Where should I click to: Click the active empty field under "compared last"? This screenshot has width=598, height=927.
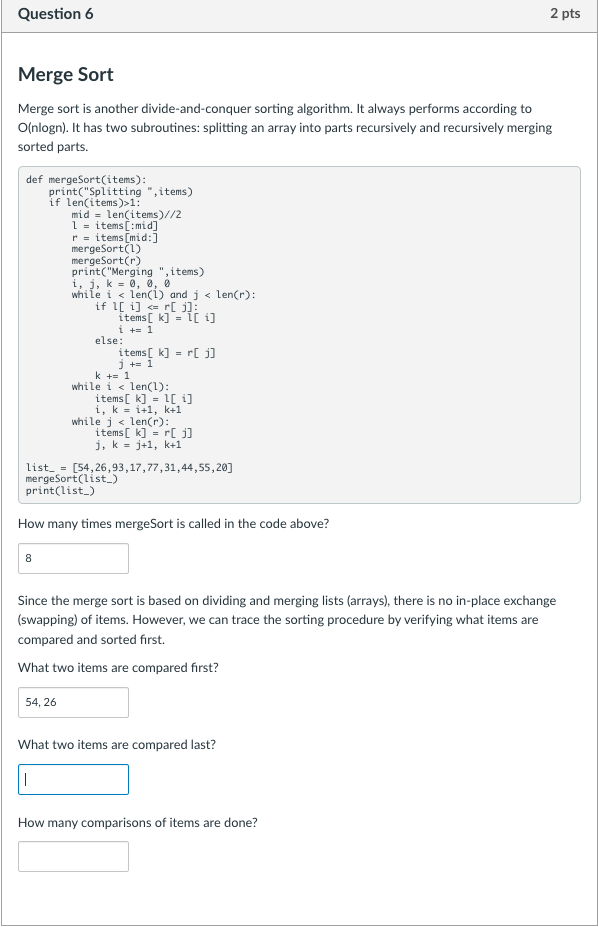click(72, 779)
